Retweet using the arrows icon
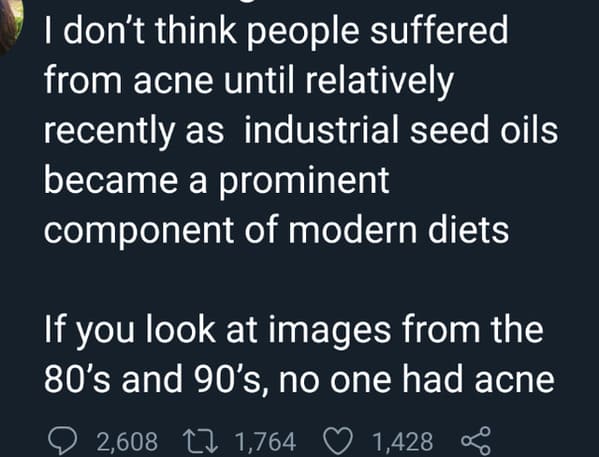 coord(200,442)
